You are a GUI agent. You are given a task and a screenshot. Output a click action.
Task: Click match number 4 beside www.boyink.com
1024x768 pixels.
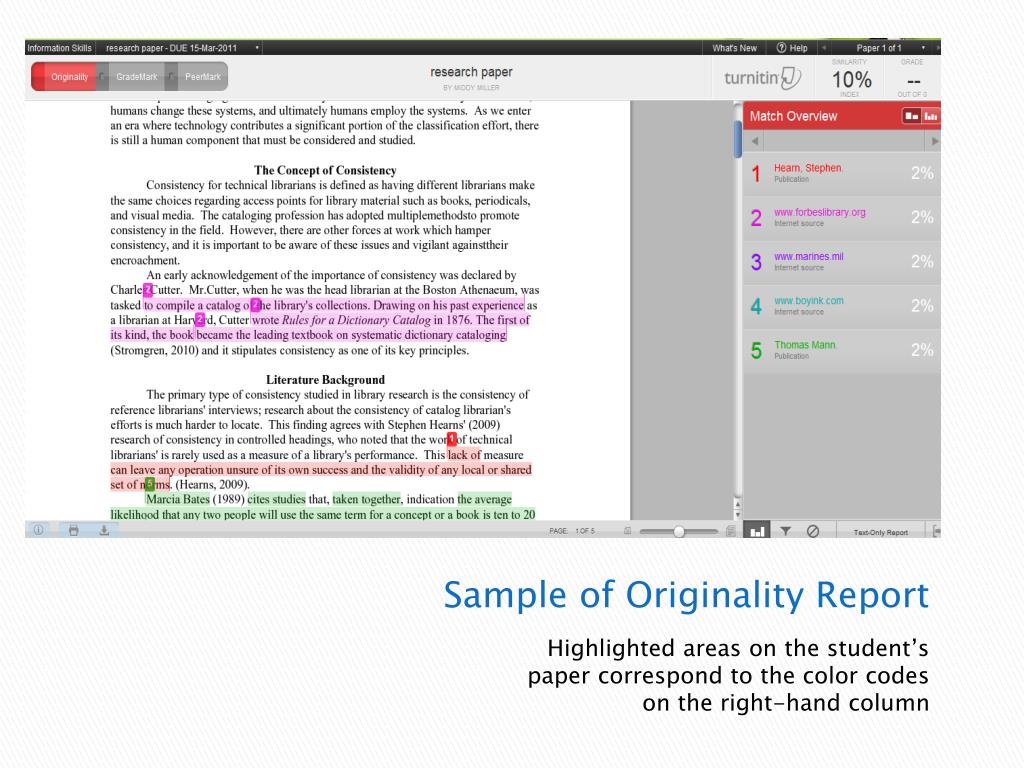[756, 306]
